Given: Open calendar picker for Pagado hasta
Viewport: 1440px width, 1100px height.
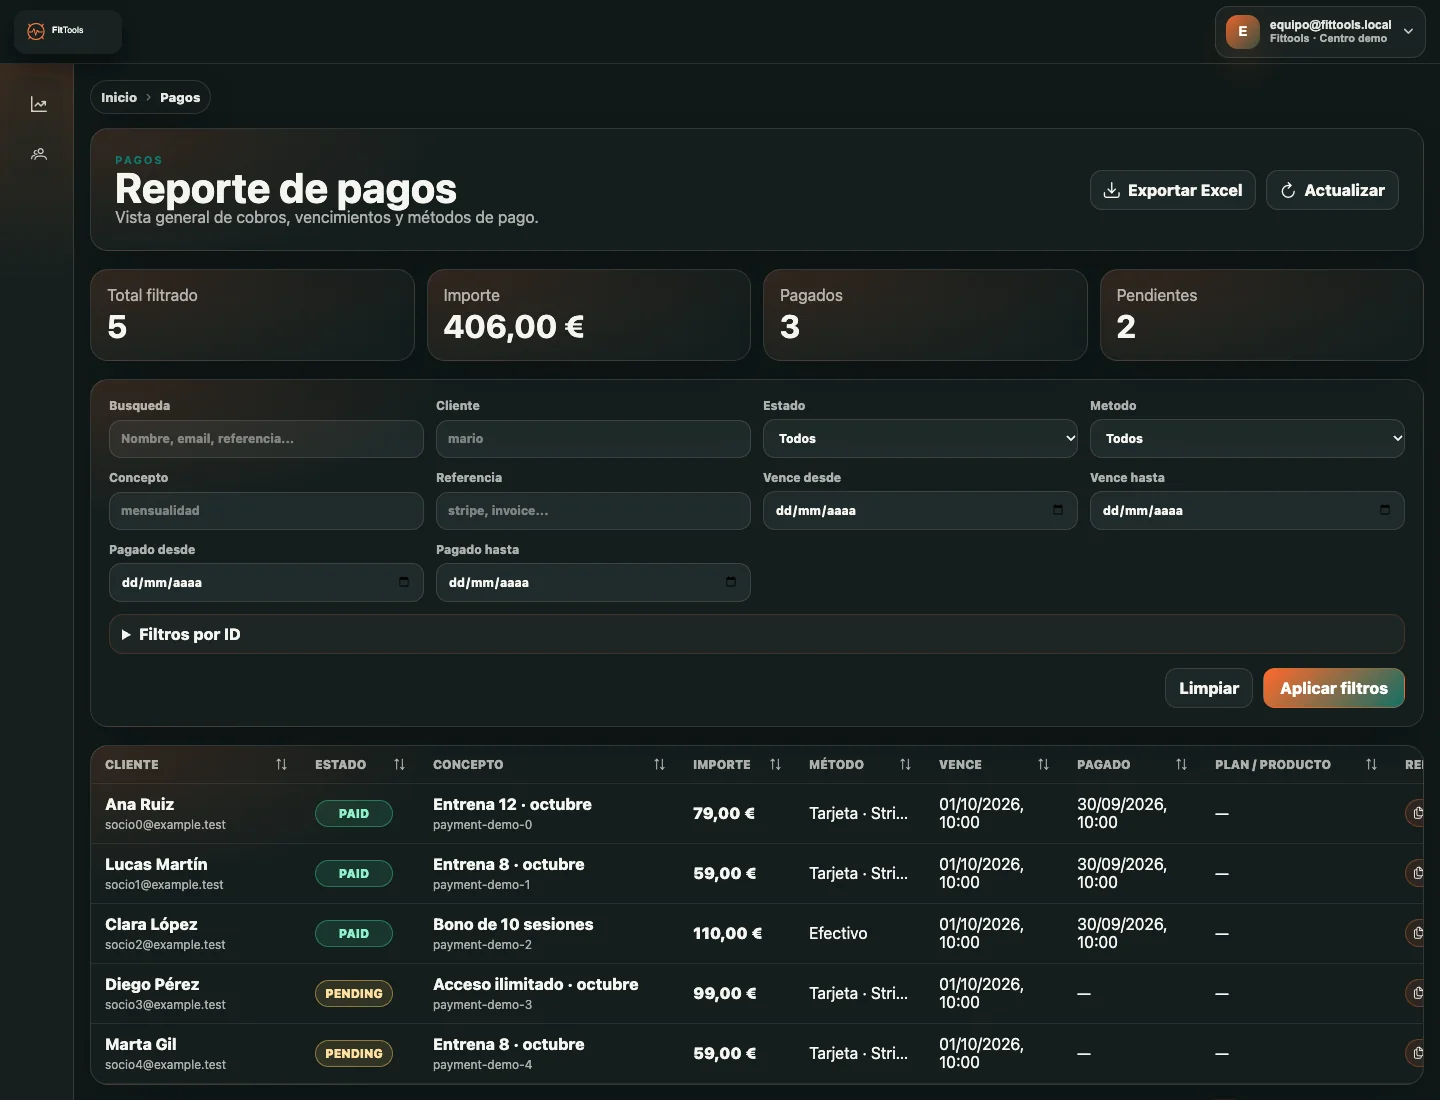Looking at the screenshot, I should pos(731,582).
